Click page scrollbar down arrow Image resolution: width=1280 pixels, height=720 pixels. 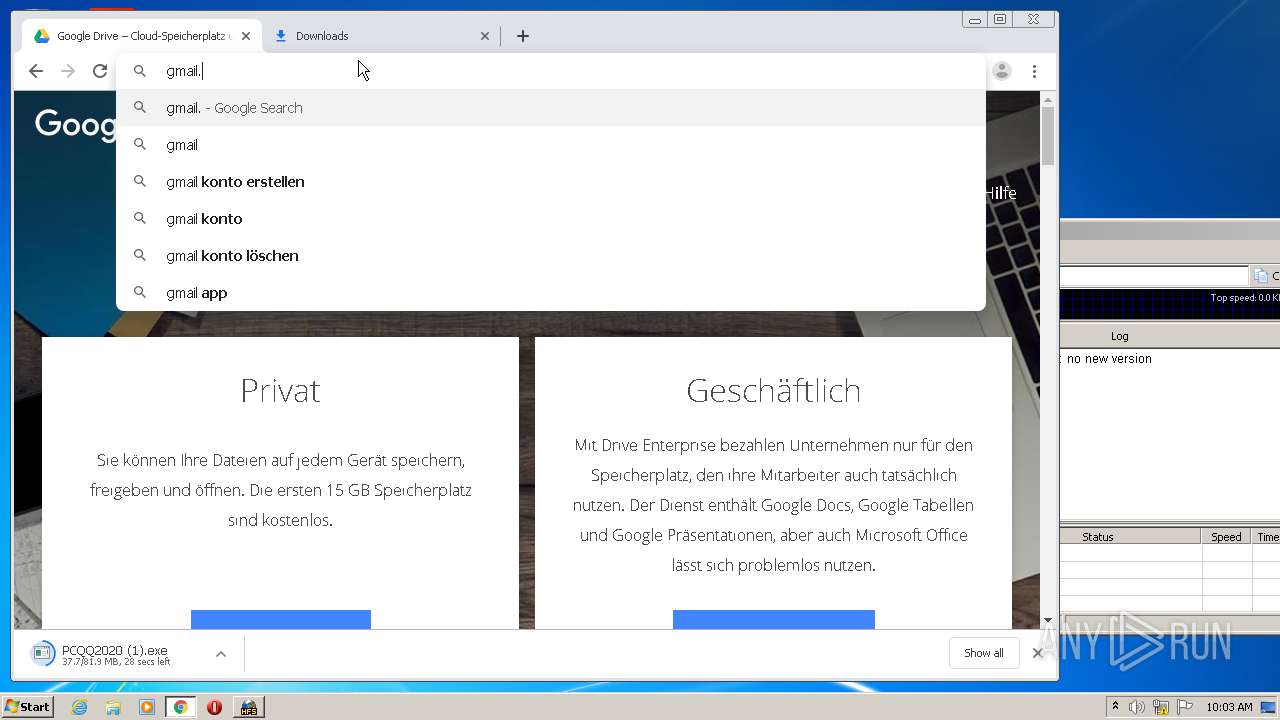point(1048,621)
